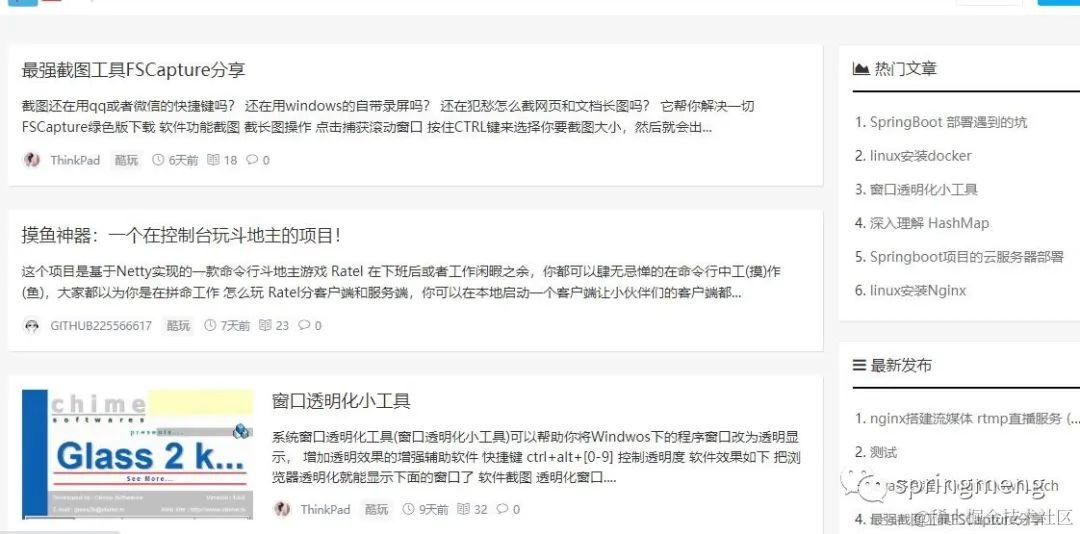Click the comment icon on 窗口透明化小工具 post
The width and height of the screenshot is (1080, 534).
click(502, 509)
